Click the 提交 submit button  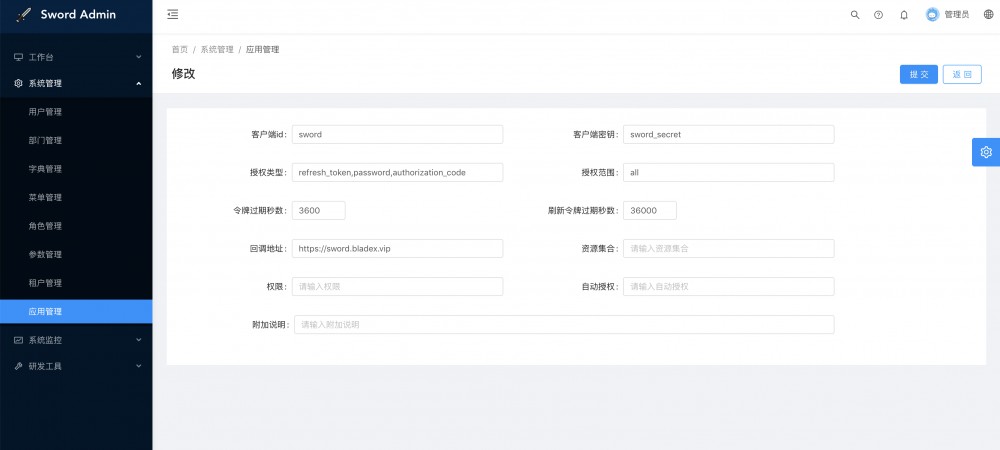click(x=919, y=75)
